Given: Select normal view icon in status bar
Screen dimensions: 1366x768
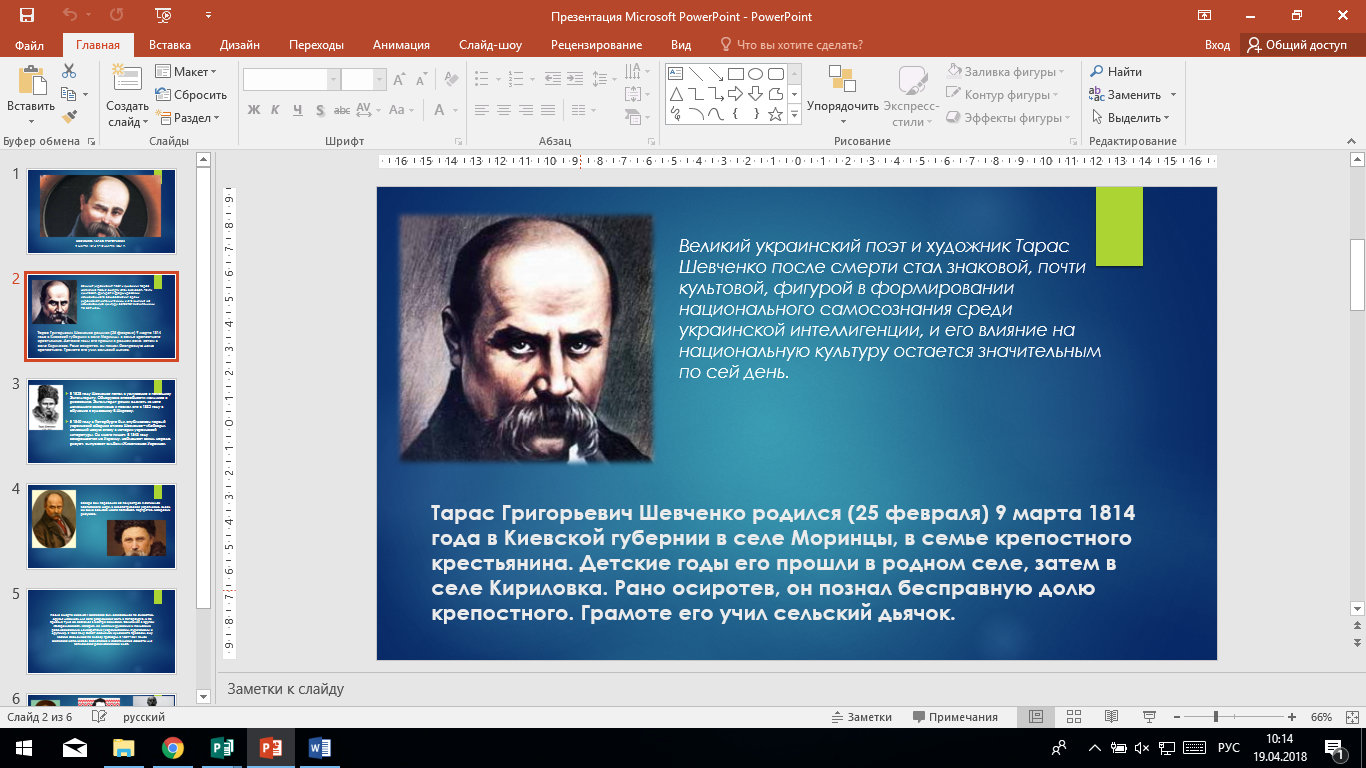Looking at the screenshot, I should [1035, 717].
